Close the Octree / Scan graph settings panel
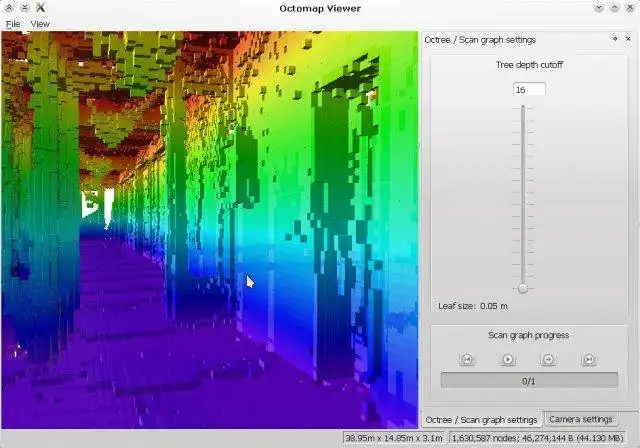 pos(628,39)
